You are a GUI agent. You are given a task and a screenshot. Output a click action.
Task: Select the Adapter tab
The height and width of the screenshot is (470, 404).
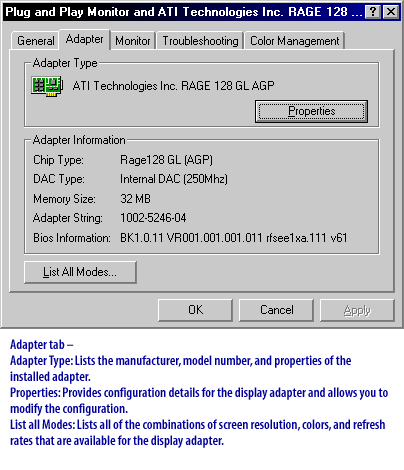pos(85,39)
